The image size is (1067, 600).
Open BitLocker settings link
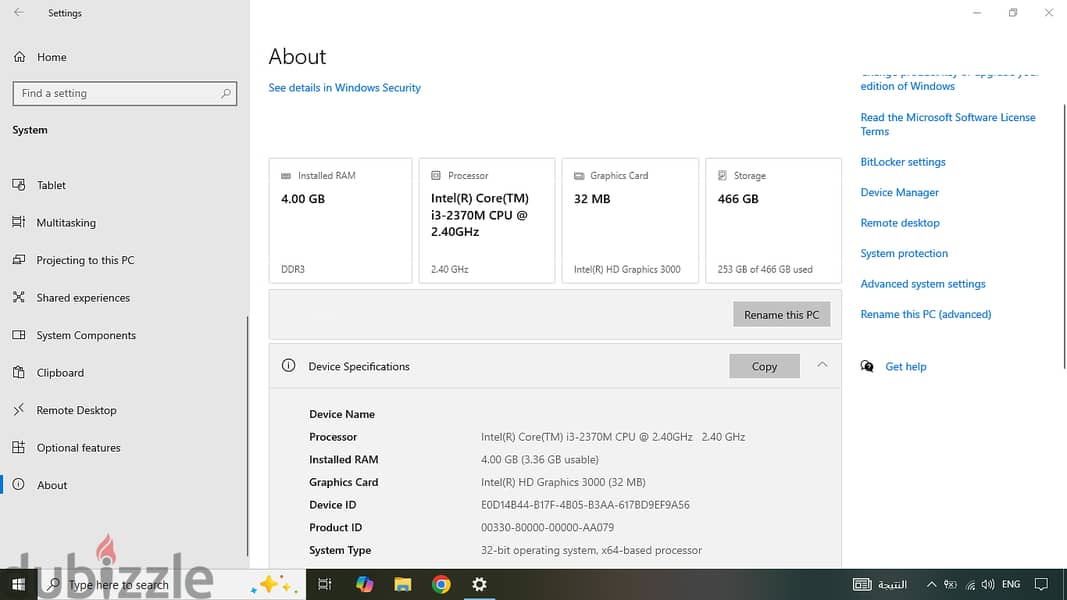902,162
